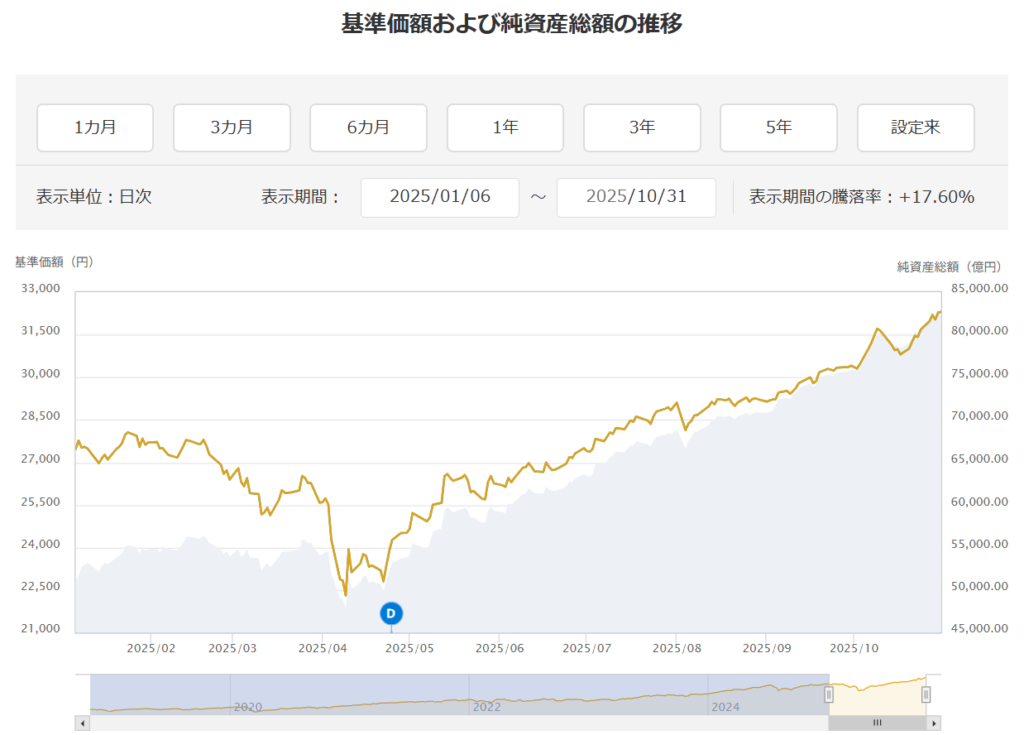This screenshot has height=735, width=1024.
Task: Switch chart range to 3カ月
Action: (231, 128)
